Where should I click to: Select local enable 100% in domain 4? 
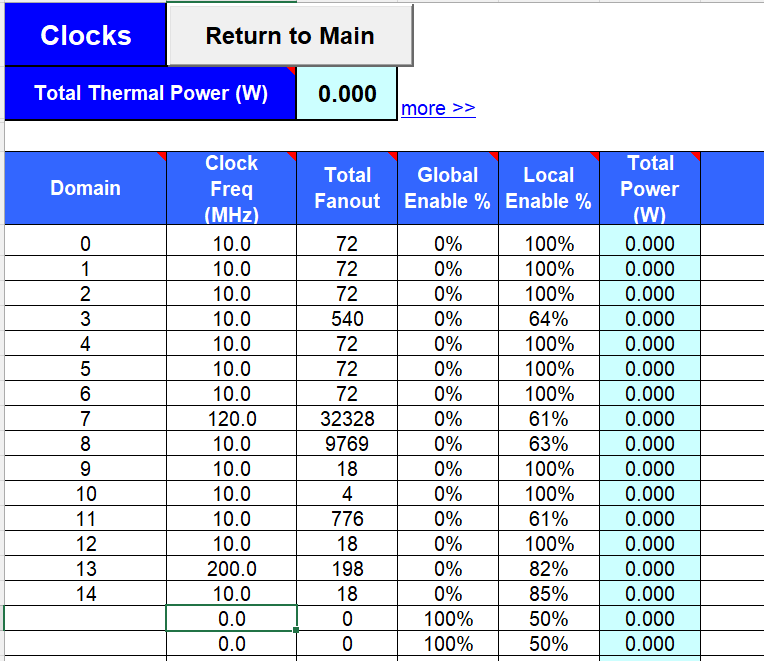pyautogui.click(x=549, y=343)
